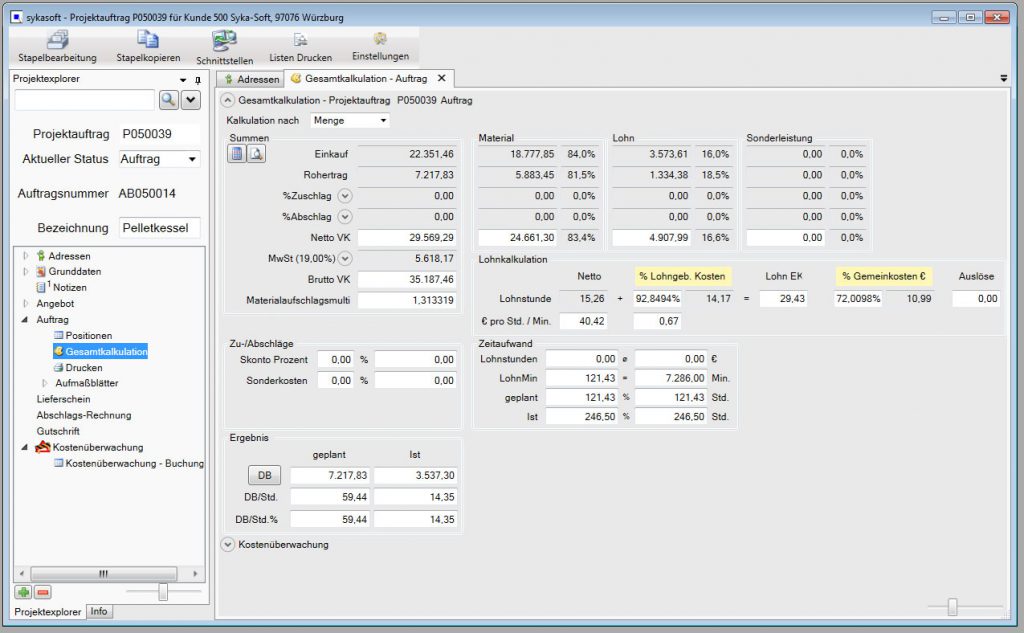Click the green plus button below the tree
This screenshot has height=633, width=1024.
click(22, 592)
